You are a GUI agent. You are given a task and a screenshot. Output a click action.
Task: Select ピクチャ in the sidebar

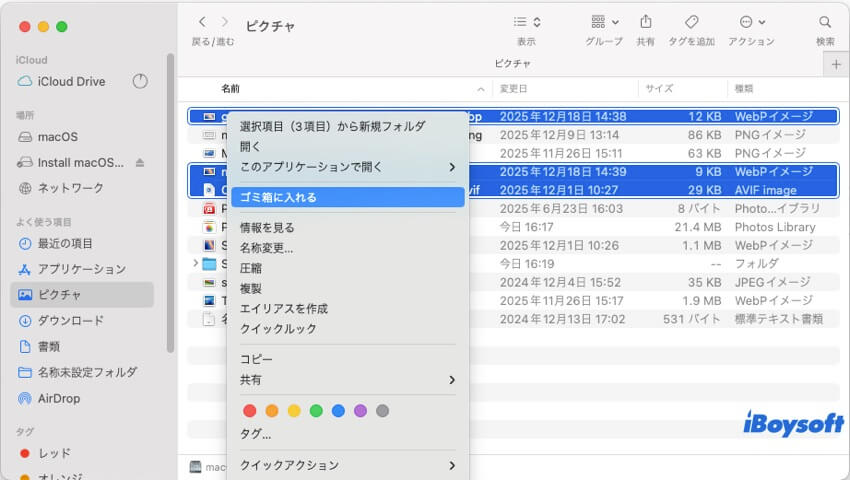tap(82, 295)
